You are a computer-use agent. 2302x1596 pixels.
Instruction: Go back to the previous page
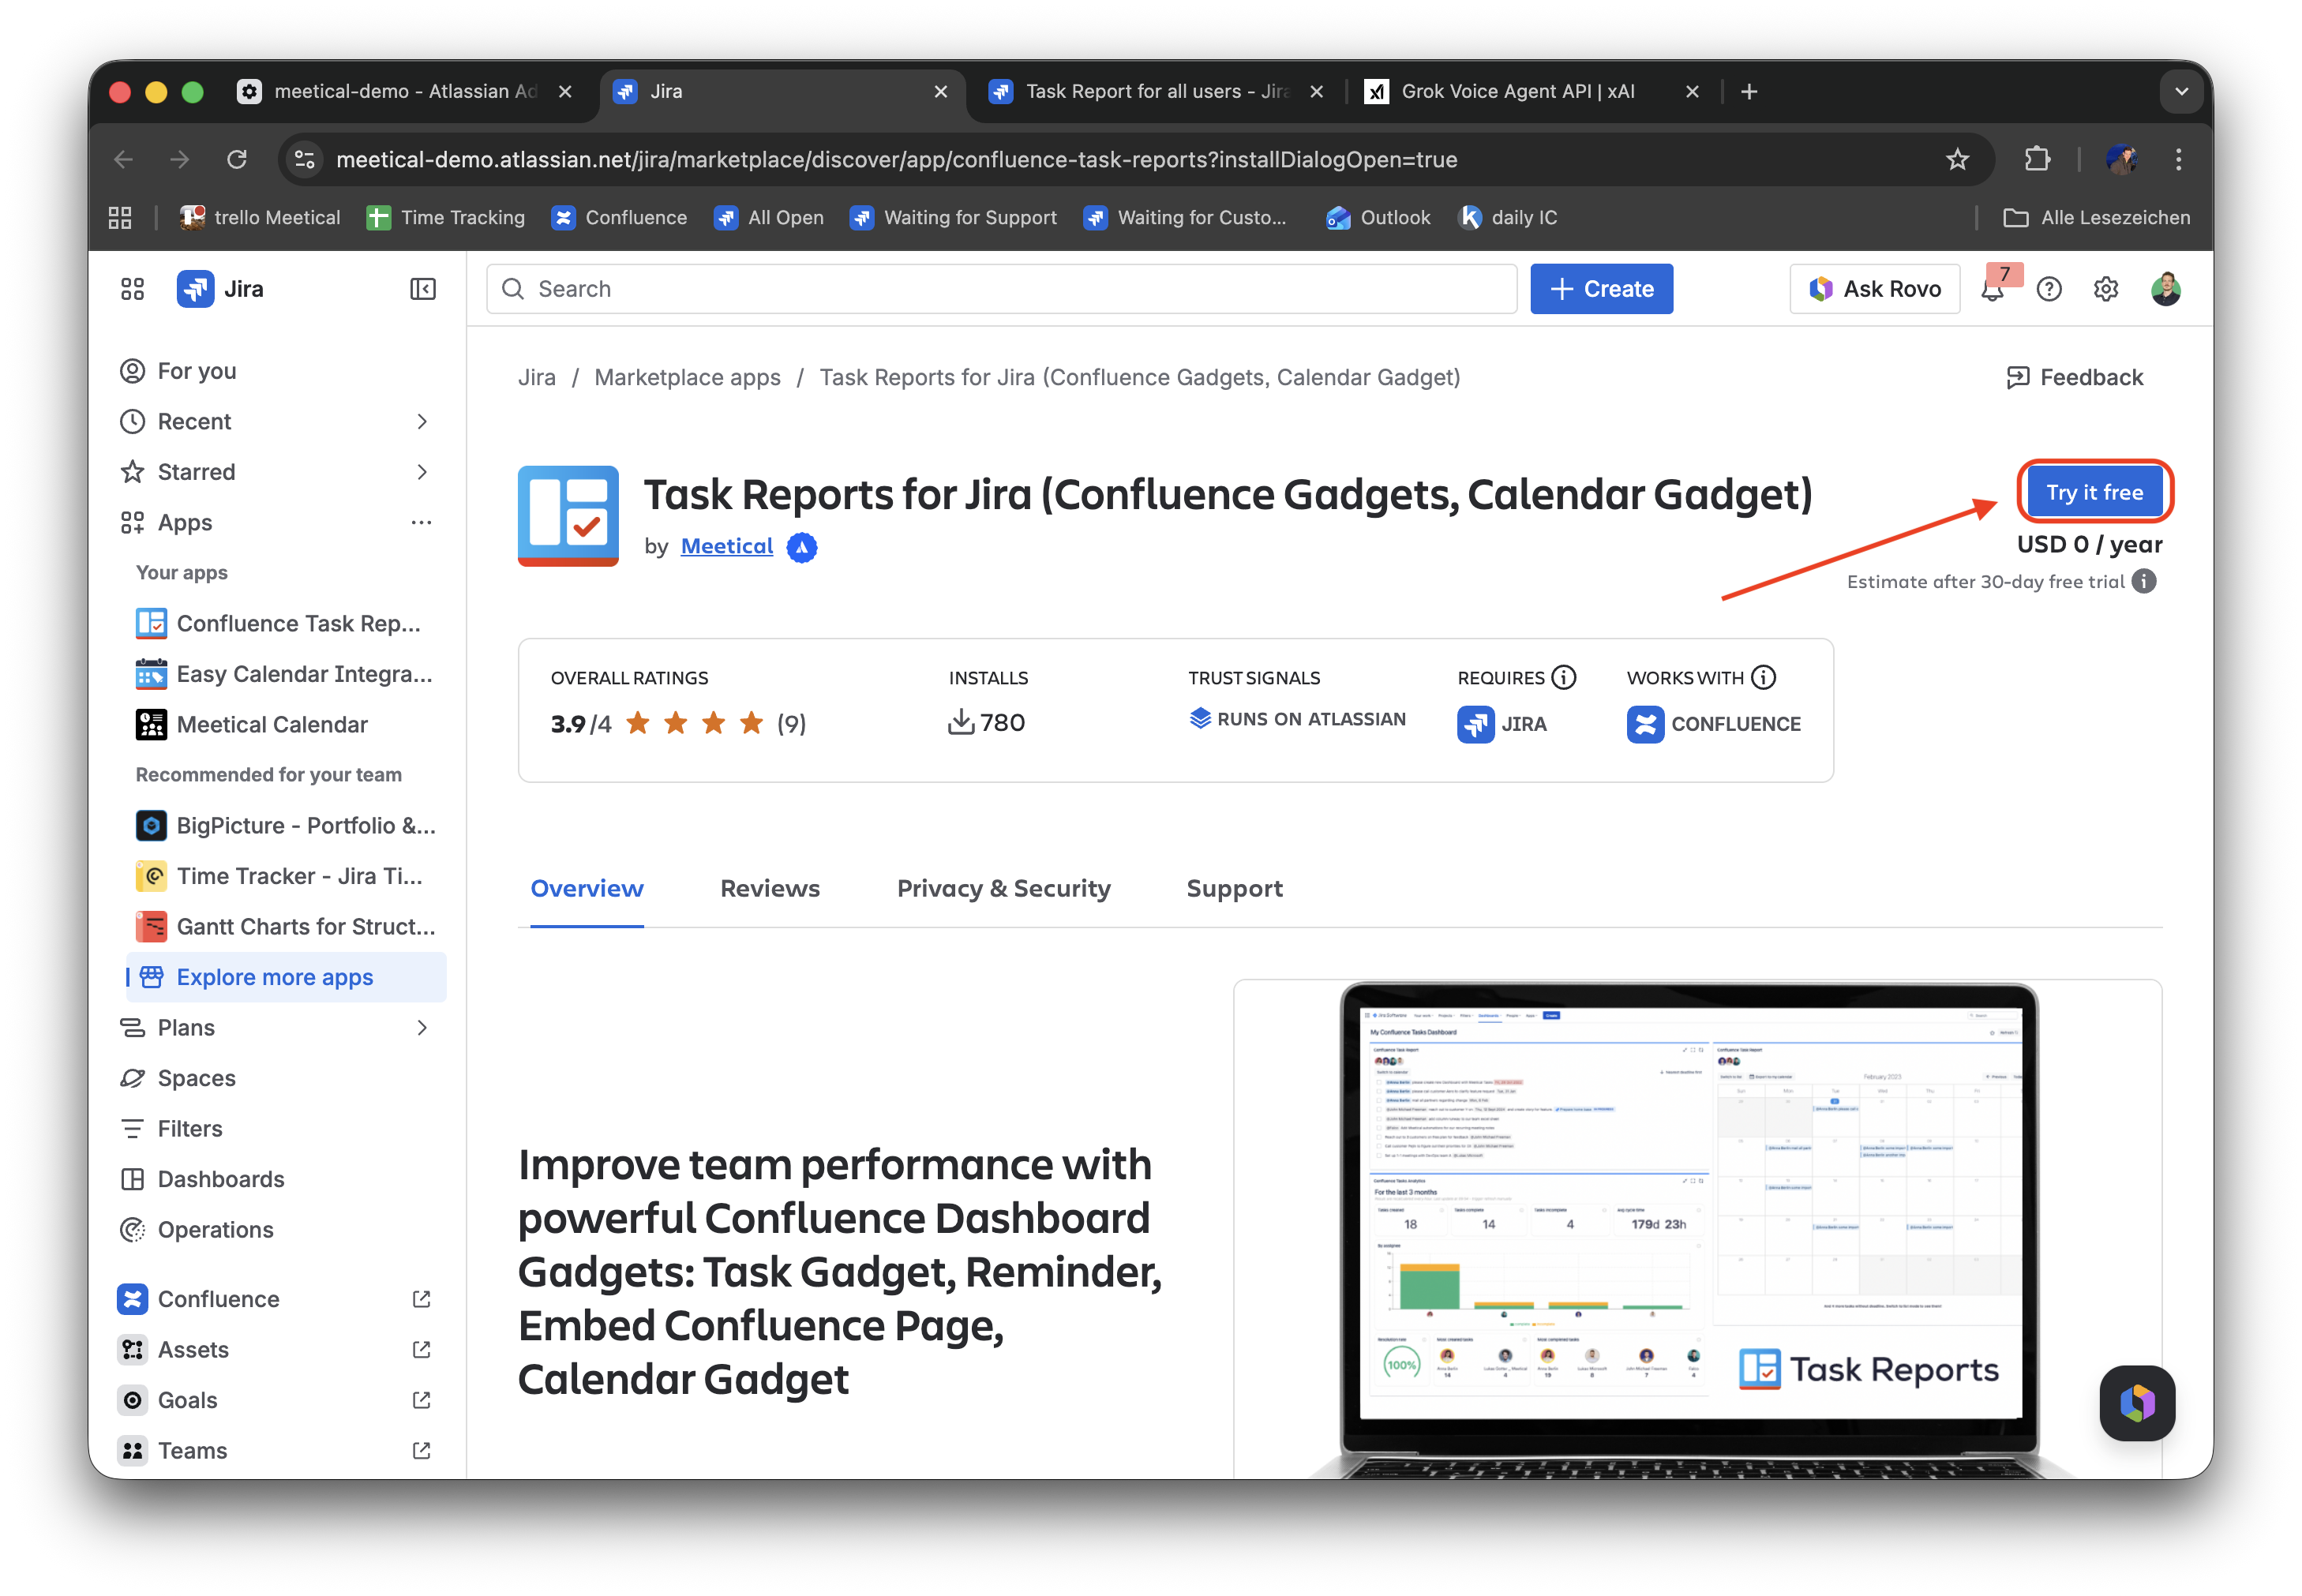[124, 159]
